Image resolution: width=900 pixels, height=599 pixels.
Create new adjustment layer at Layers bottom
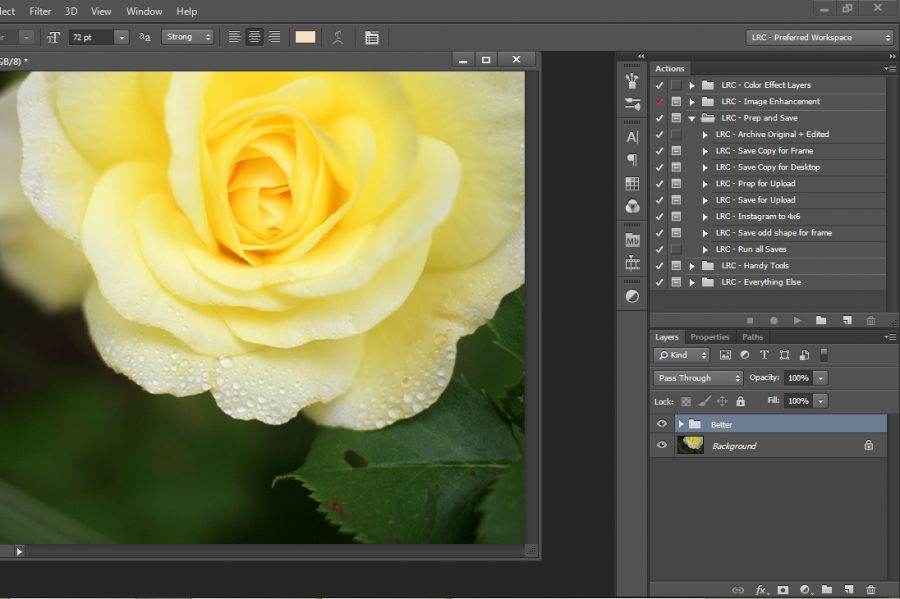(805, 589)
